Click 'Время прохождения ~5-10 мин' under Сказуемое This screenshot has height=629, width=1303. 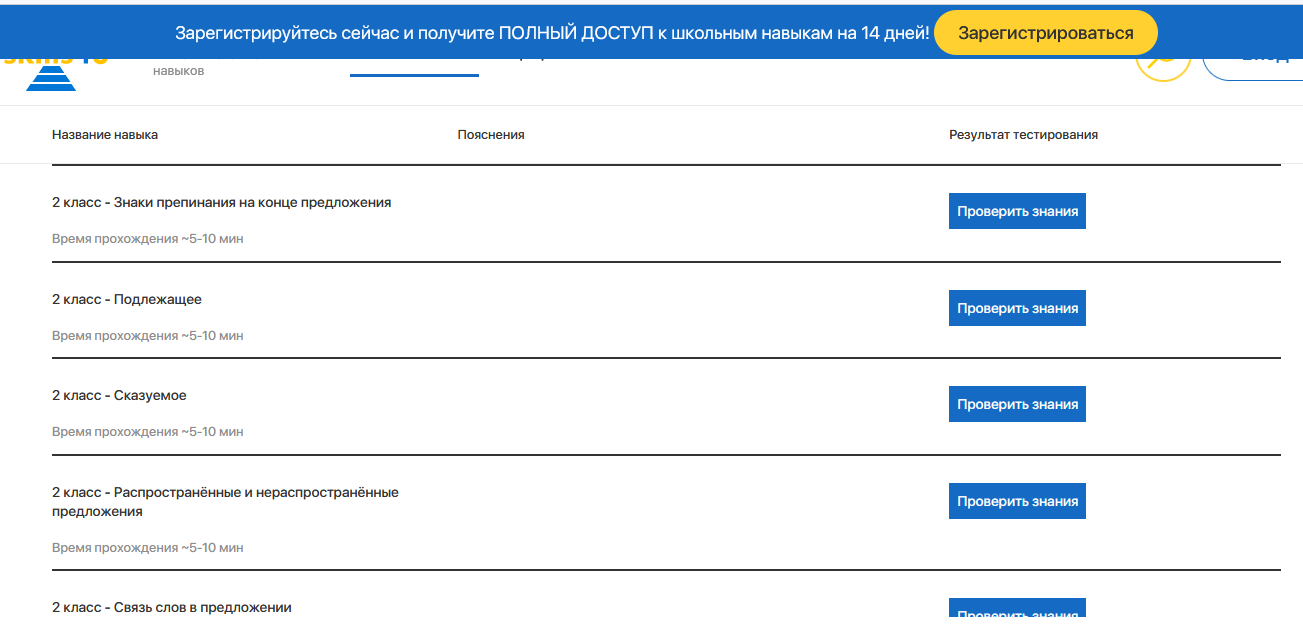point(148,432)
